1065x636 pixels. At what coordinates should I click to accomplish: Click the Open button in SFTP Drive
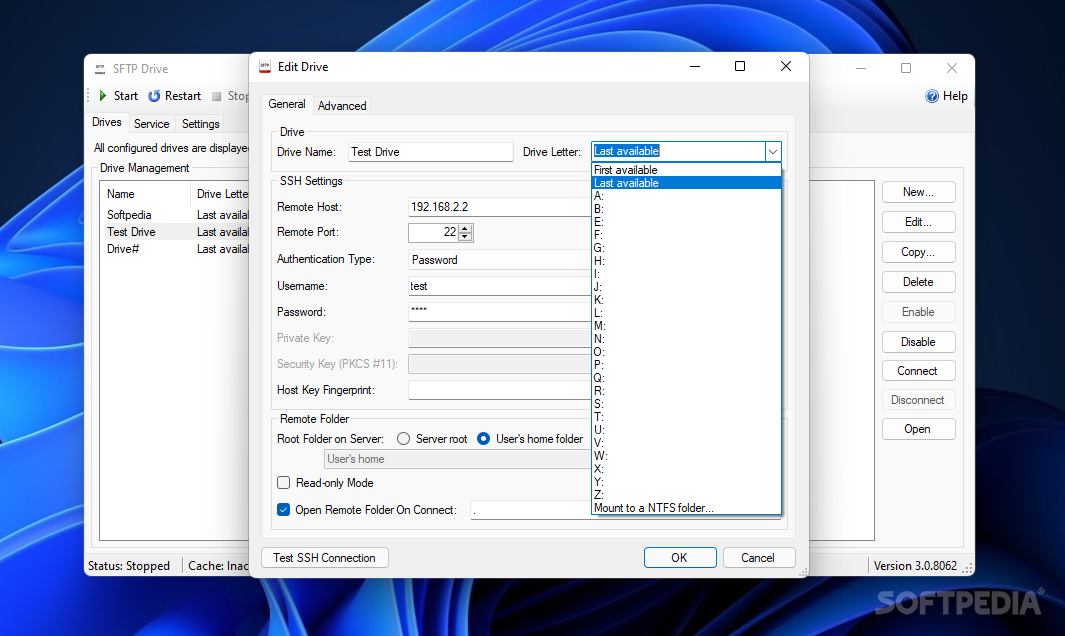pos(918,429)
